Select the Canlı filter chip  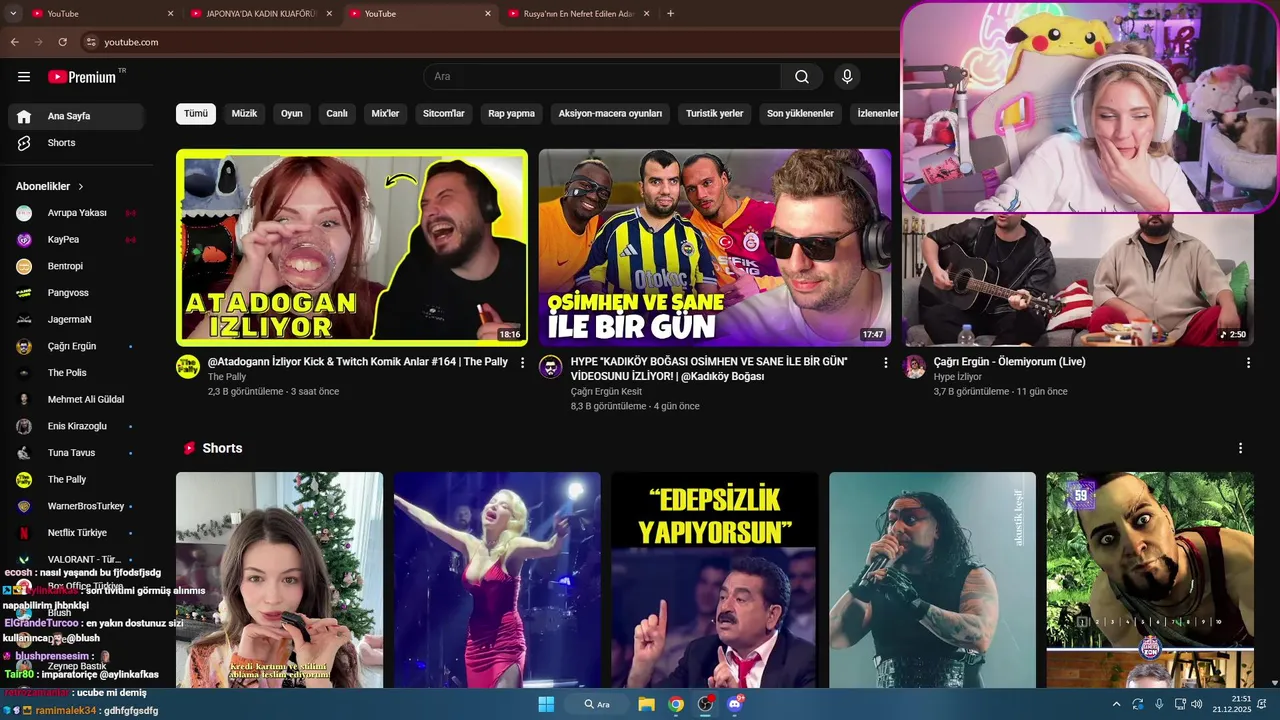337,113
